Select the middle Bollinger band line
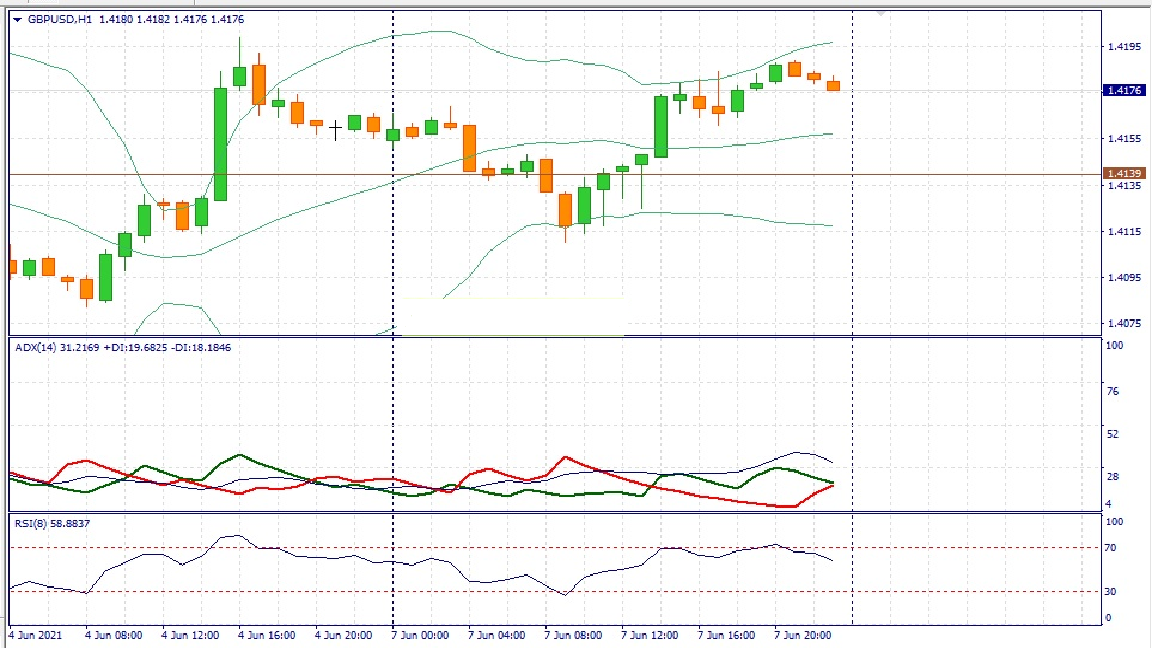The image size is (1152, 648). (300, 210)
